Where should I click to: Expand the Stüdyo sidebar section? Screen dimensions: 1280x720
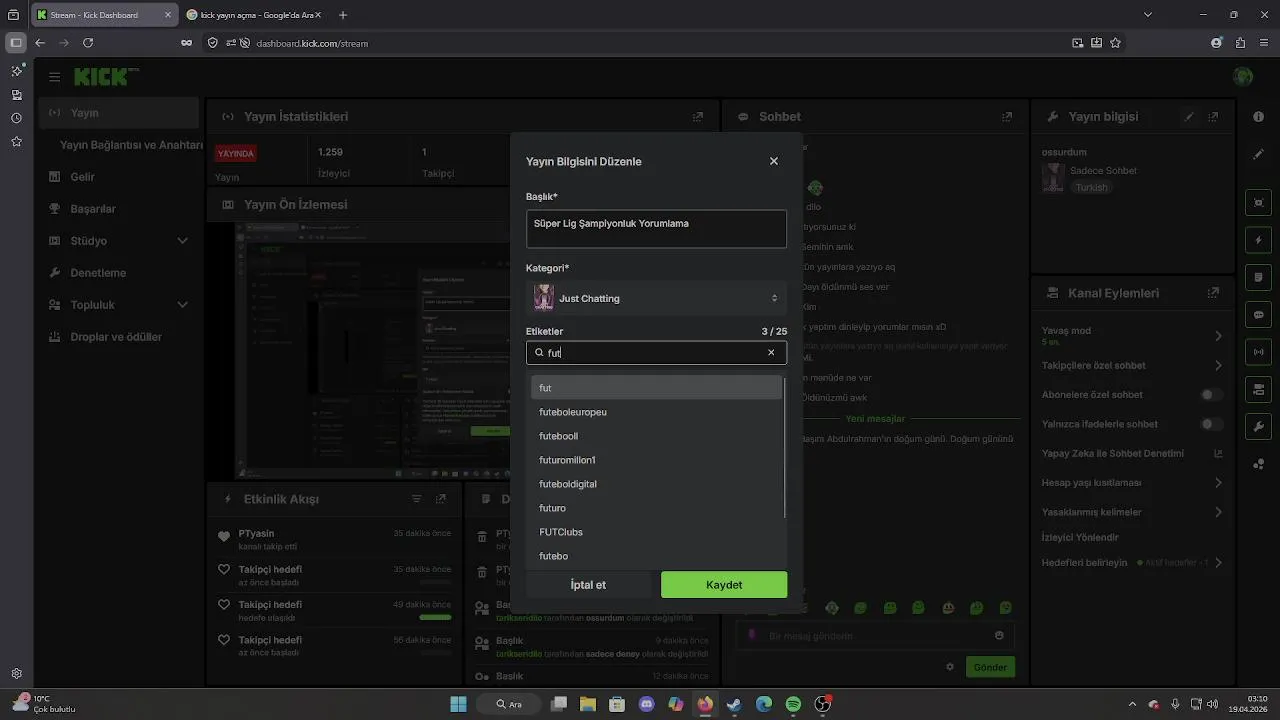(x=118, y=241)
